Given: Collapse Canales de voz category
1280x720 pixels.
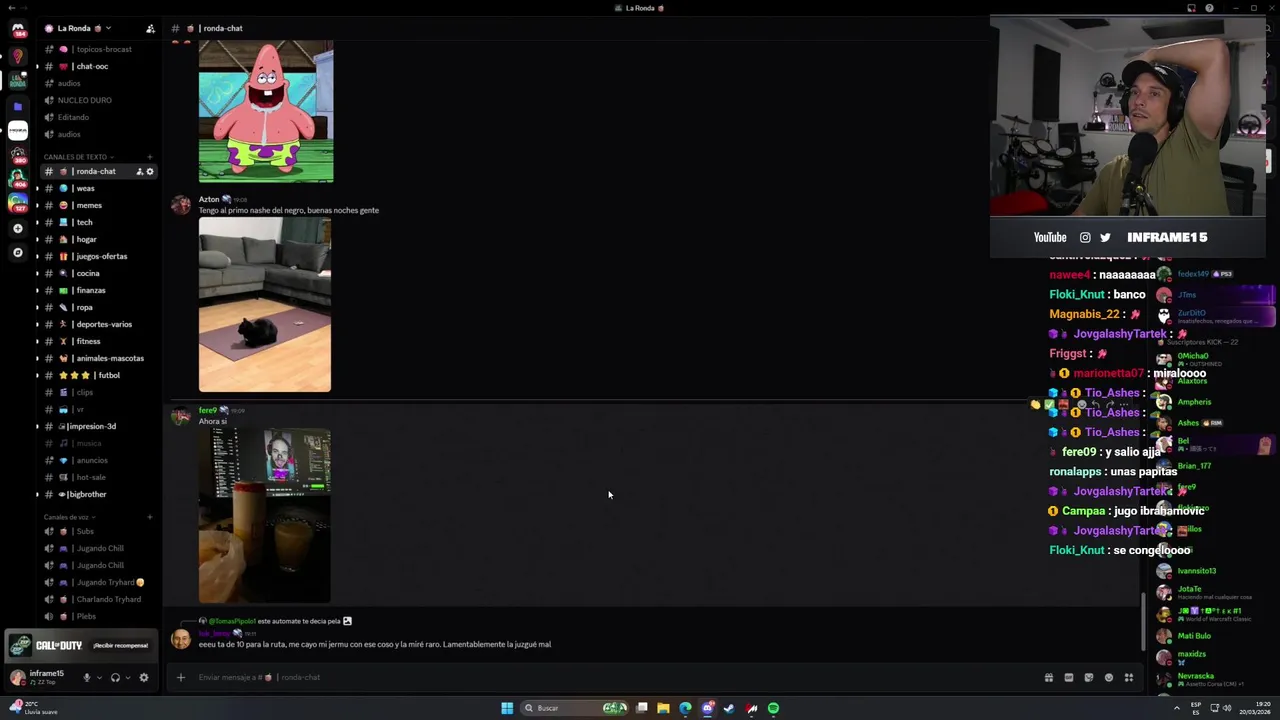Looking at the screenshot, I should pyautogui.click(x=69, y=517).
